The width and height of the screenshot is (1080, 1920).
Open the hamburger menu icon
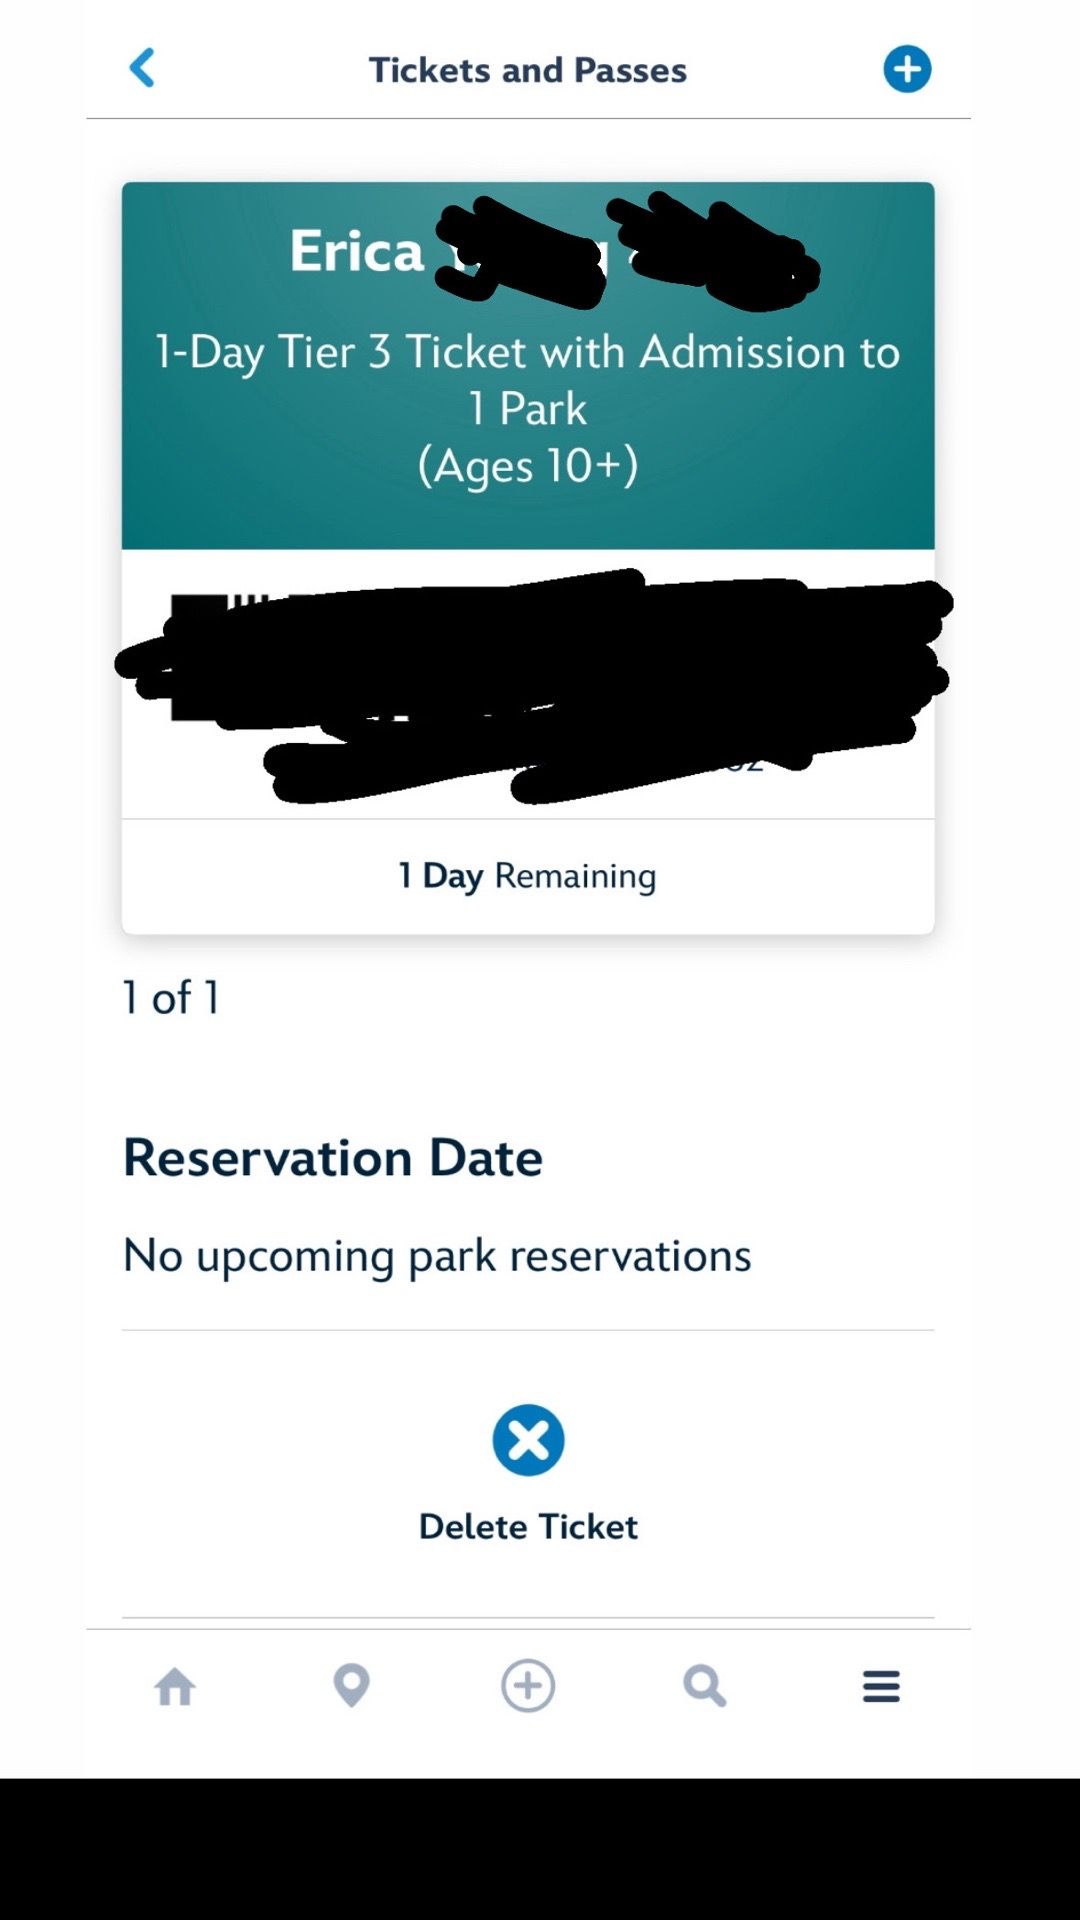(881, 1686)
